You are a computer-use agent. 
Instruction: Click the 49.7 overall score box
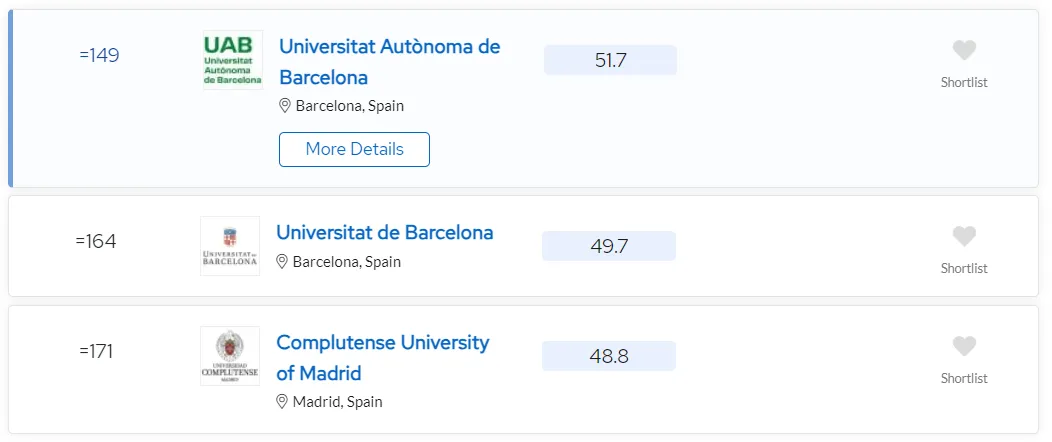point(609,246)
